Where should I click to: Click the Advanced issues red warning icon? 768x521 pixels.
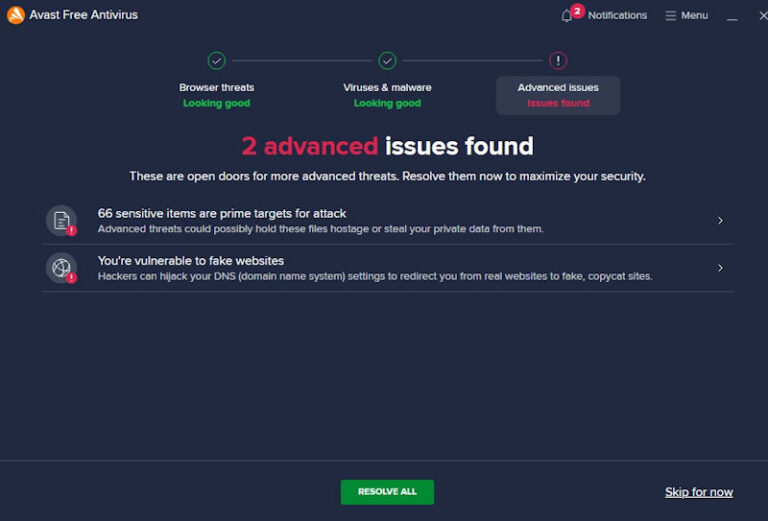pyautogui.click(x=558, y=61)
